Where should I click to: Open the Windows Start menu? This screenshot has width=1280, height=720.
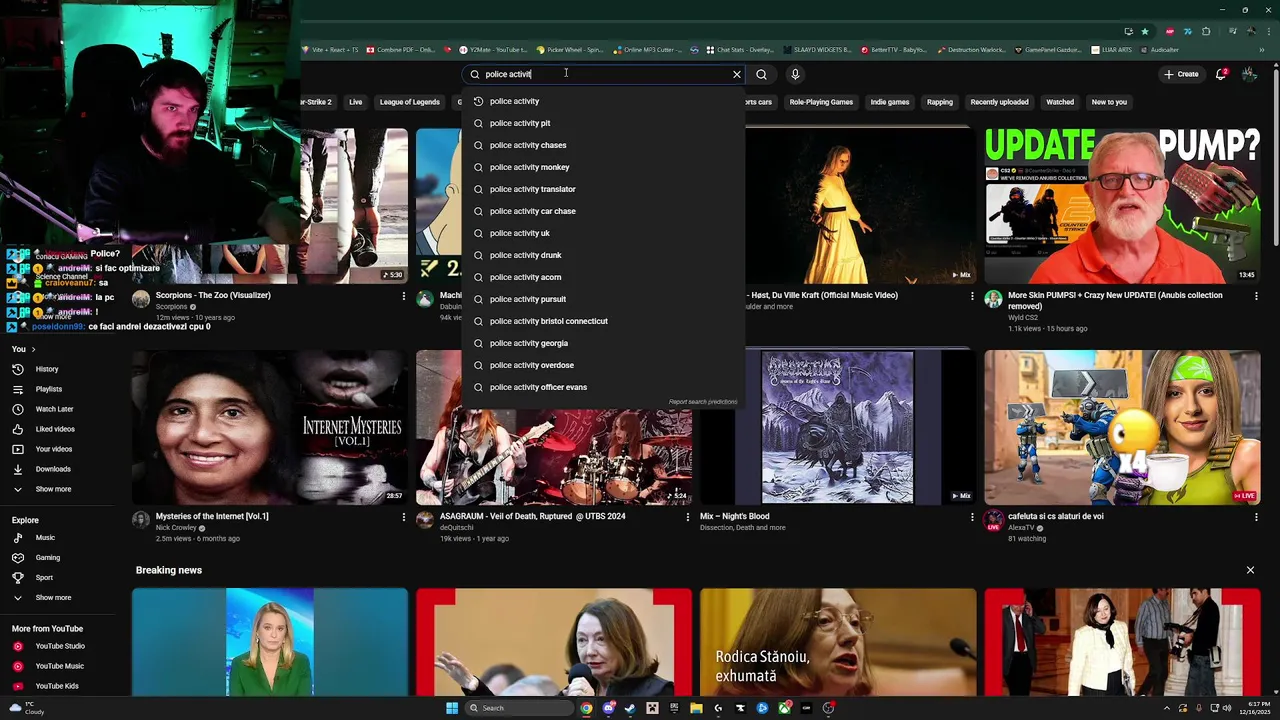click(x=452, y=708)
